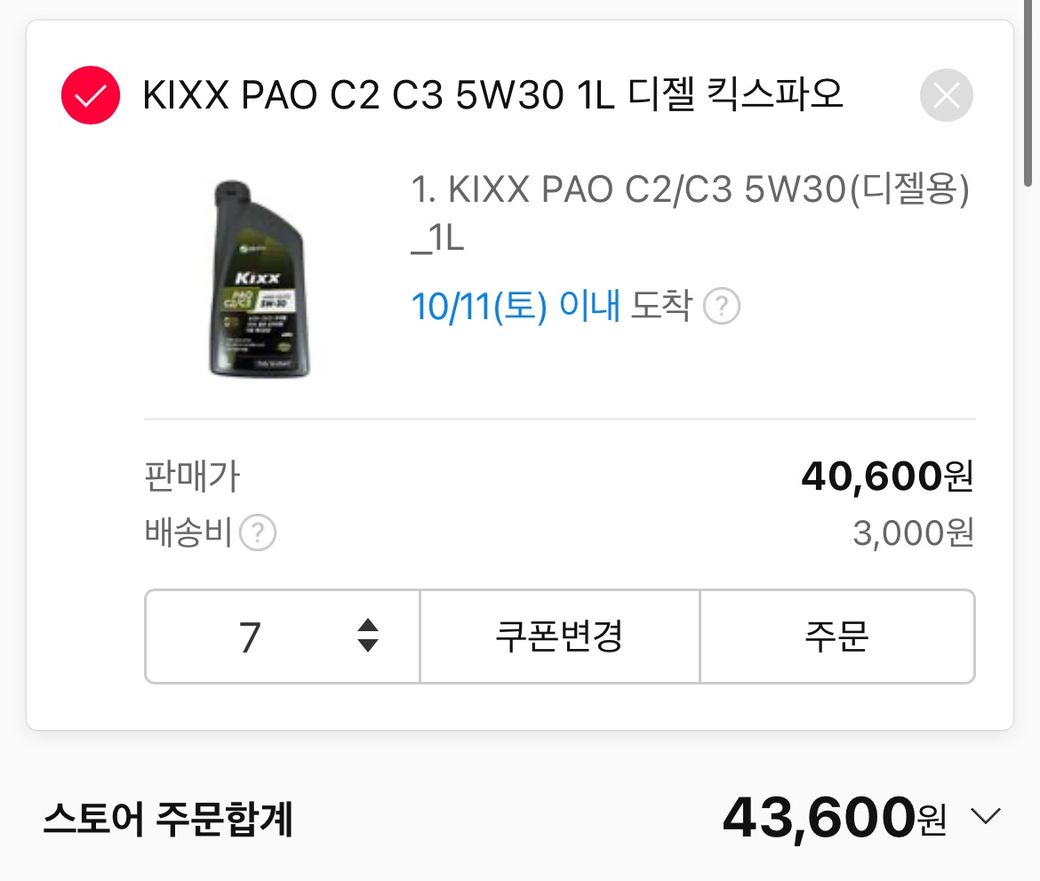Tap the blue 10/11(토) 이내 delivery date

[x=515, y=306]
